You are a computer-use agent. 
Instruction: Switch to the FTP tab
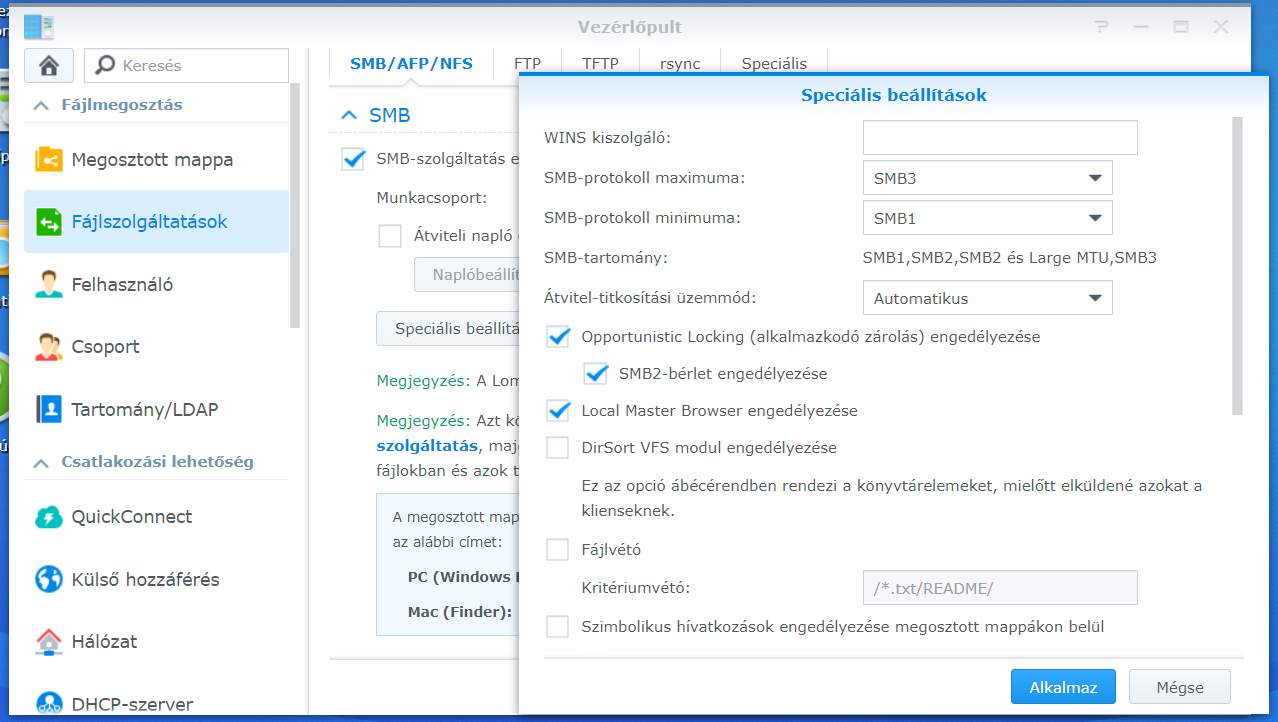click(x=527, y=62)
